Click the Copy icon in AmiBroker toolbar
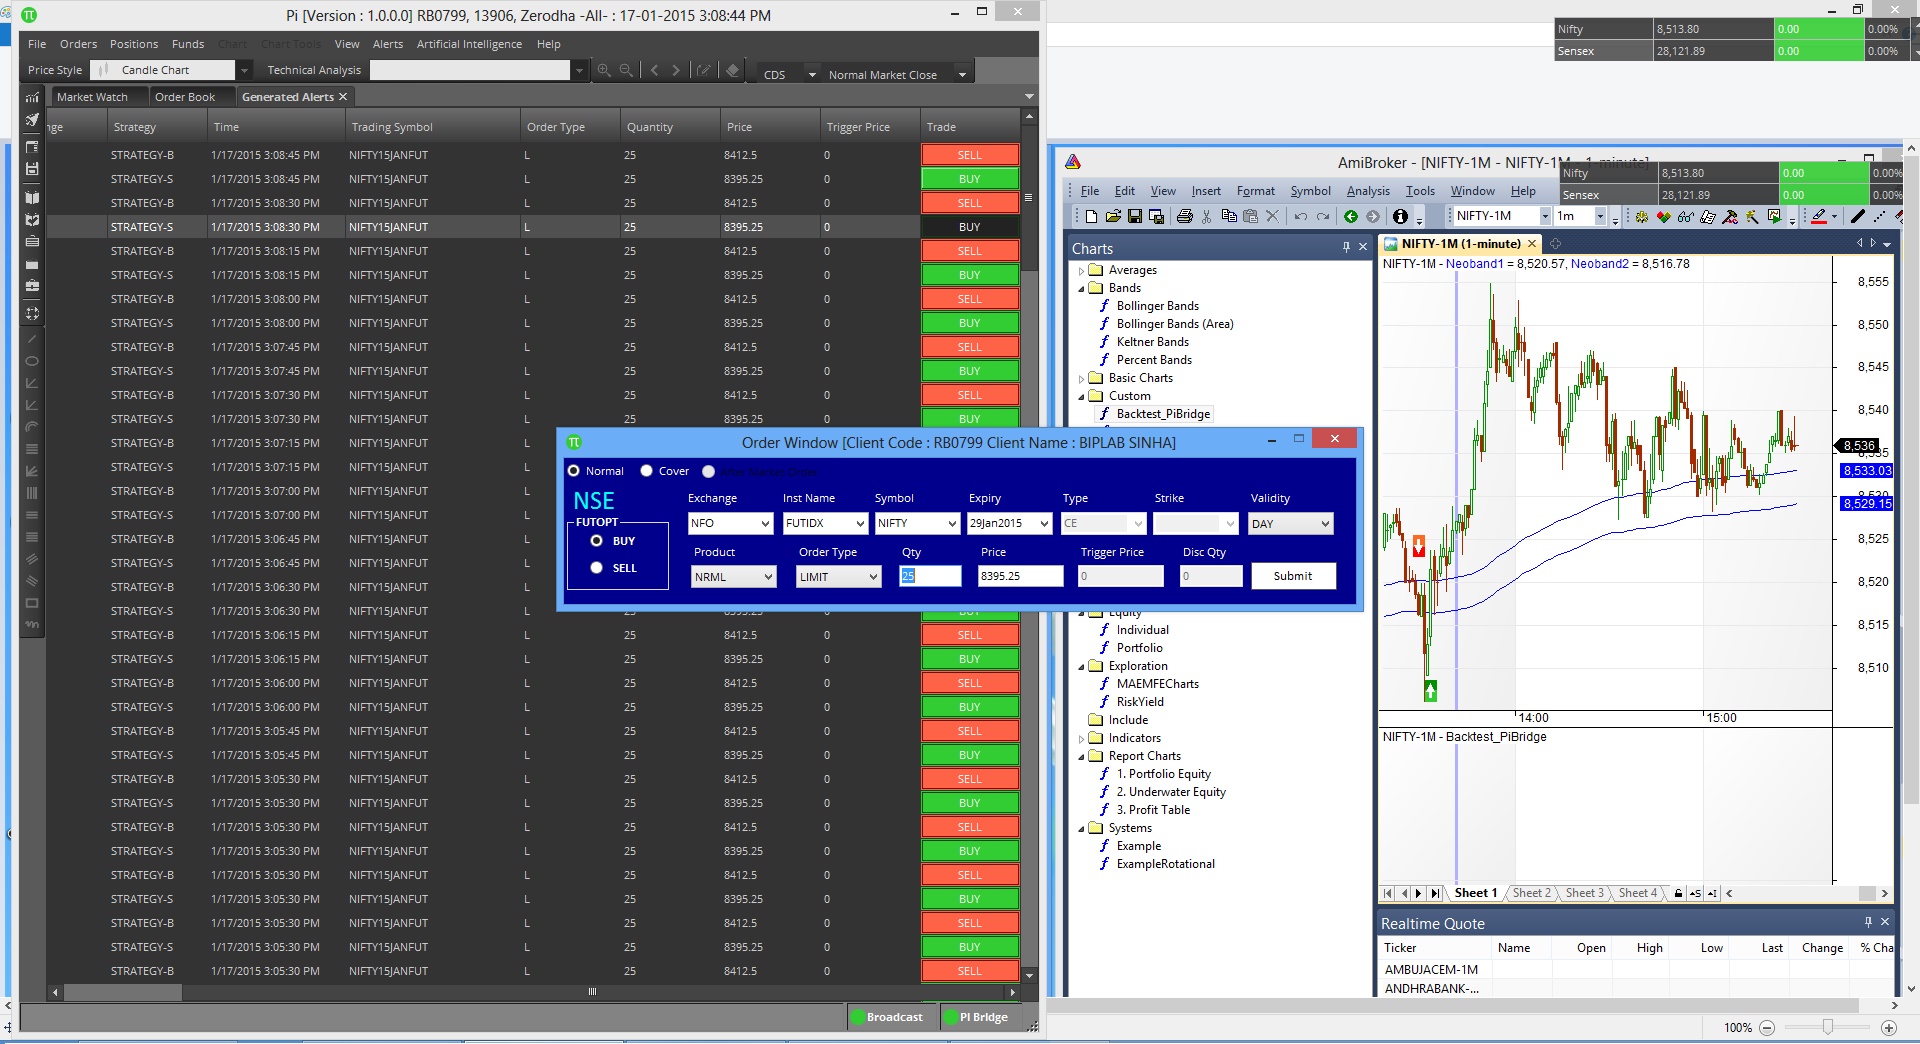 tap(1229, 216)
